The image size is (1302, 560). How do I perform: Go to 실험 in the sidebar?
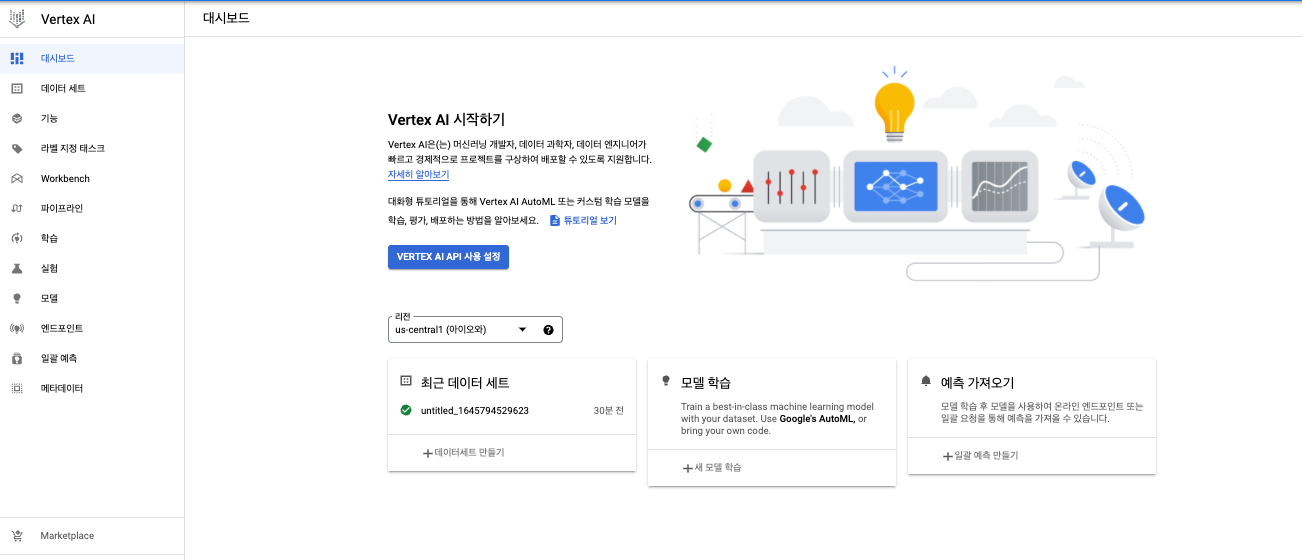pyautogui.click(x=92, y=269)
